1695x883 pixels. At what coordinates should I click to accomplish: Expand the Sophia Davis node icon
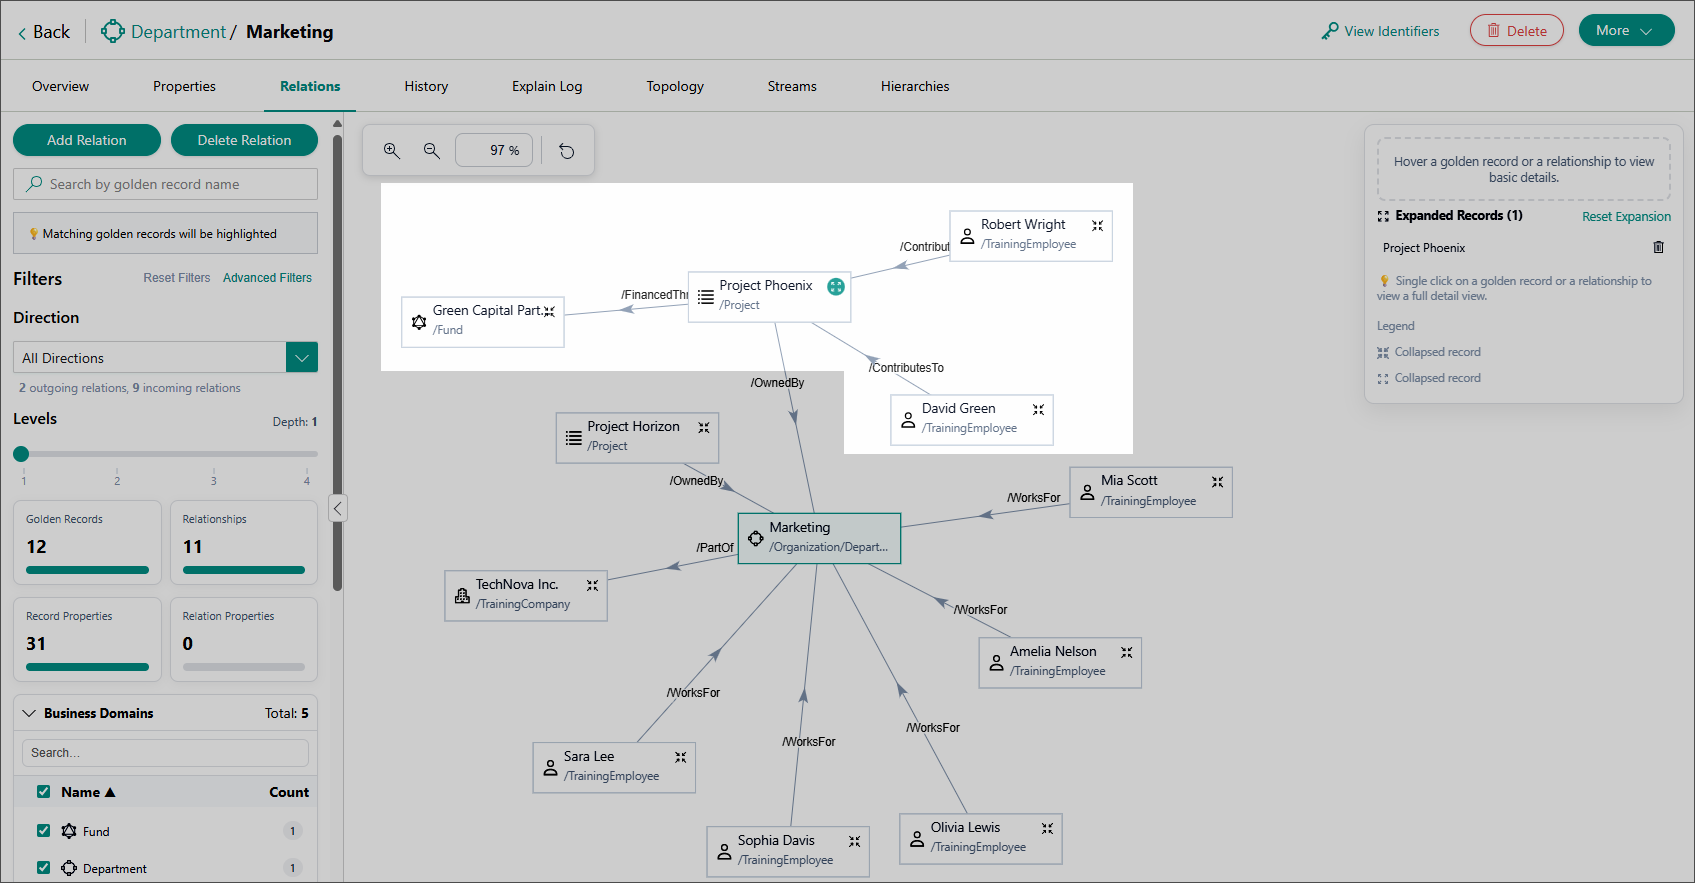click(x=854, y=842)
